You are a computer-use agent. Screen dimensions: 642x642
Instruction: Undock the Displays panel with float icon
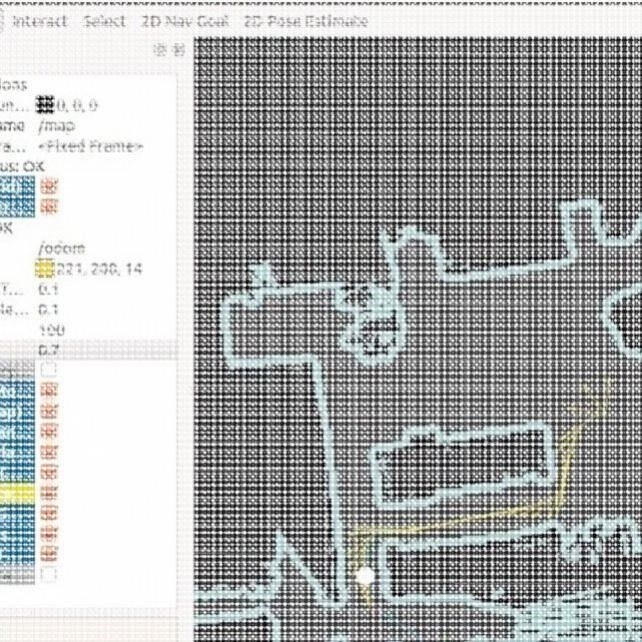click(160, 50)
